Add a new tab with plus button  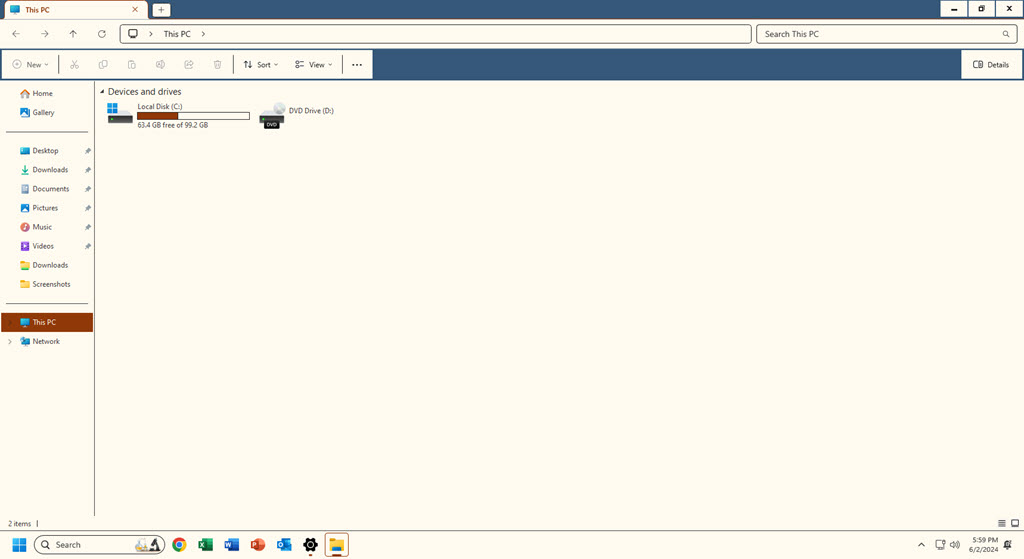[x=161, y=10]
